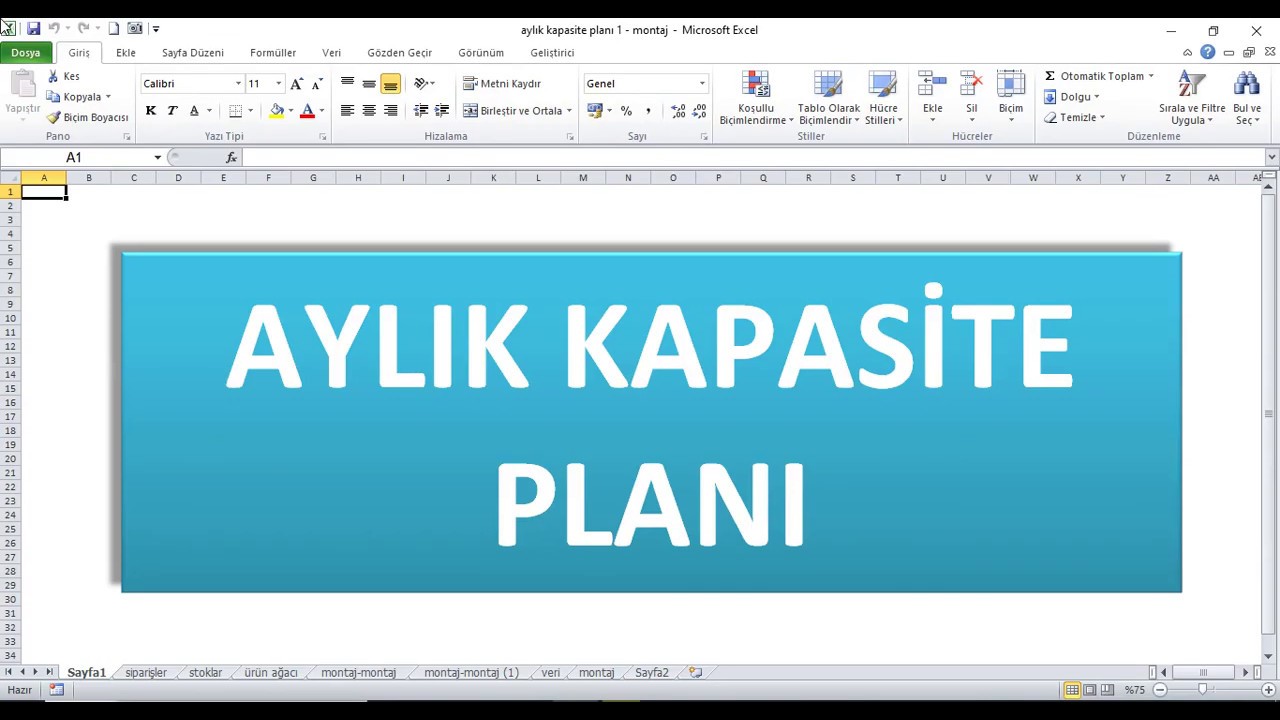Click in the formula bar input

(x=753, y=158)
